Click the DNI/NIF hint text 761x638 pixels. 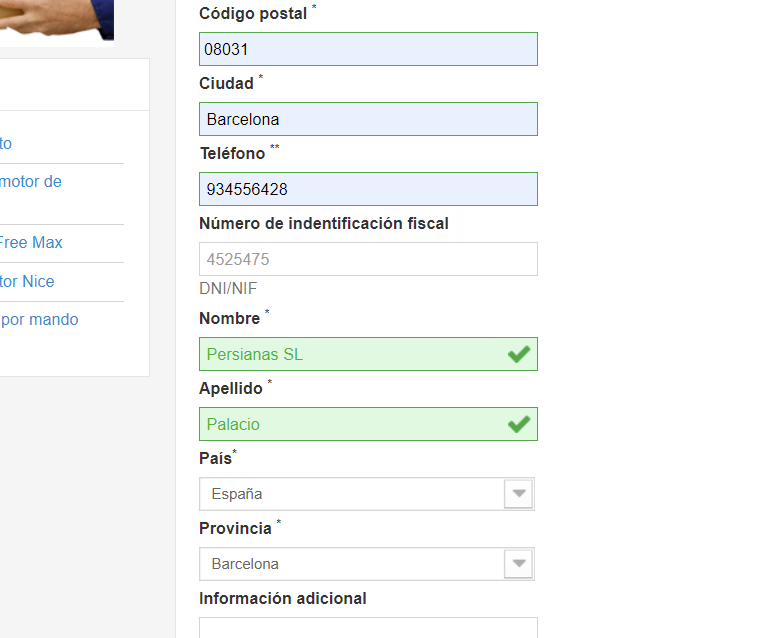(x=228, y=289)
